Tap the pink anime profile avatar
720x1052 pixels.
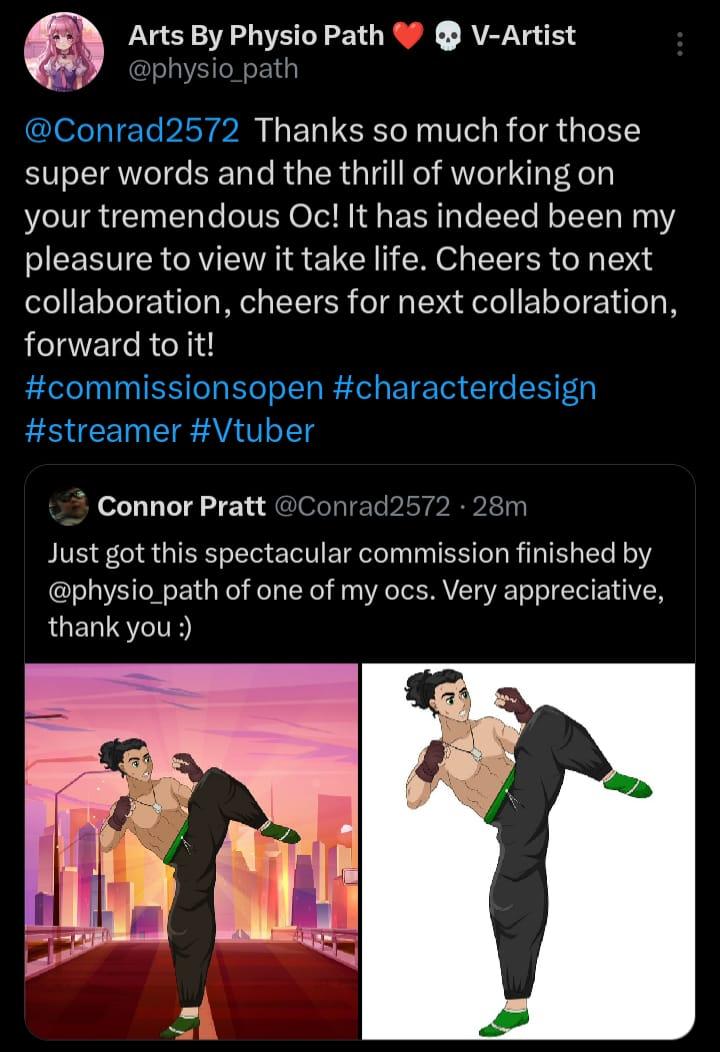tap(63, 52)
